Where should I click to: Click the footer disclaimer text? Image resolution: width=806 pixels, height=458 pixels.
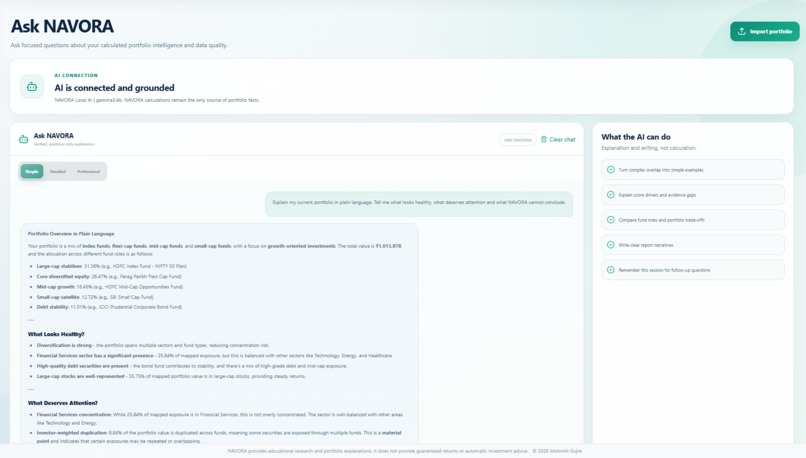[x=405, y=451]
